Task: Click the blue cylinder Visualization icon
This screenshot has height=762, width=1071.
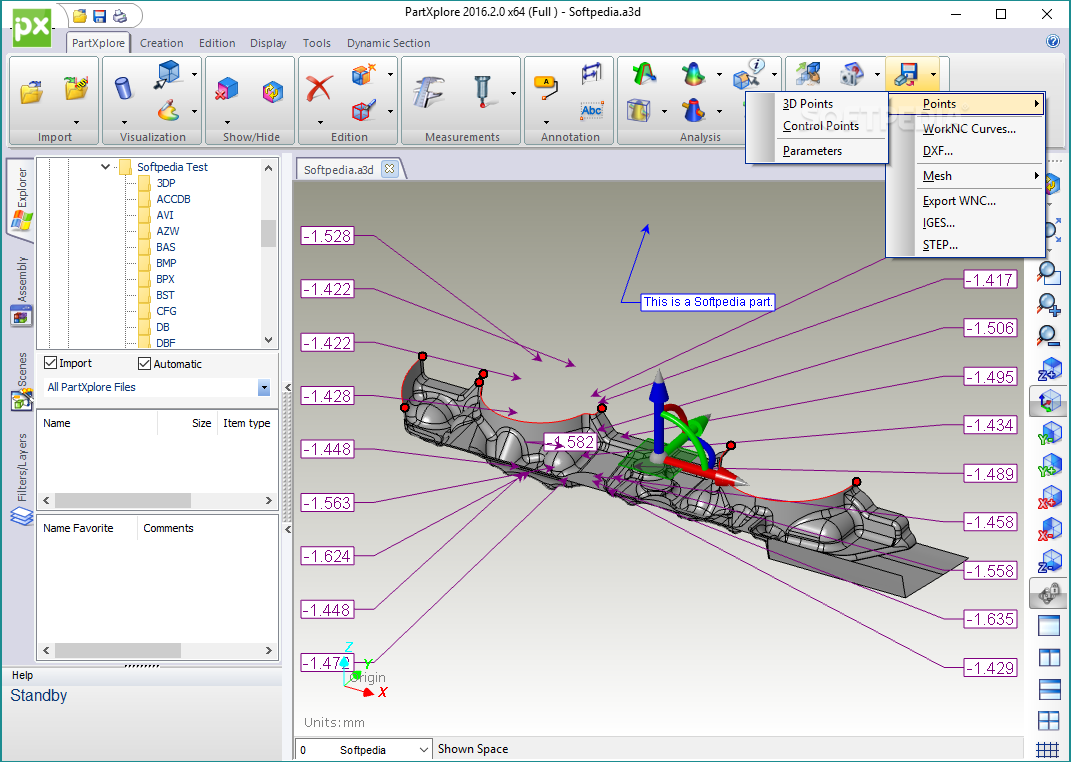Action: pyautogui.click(x=124, y=87)
